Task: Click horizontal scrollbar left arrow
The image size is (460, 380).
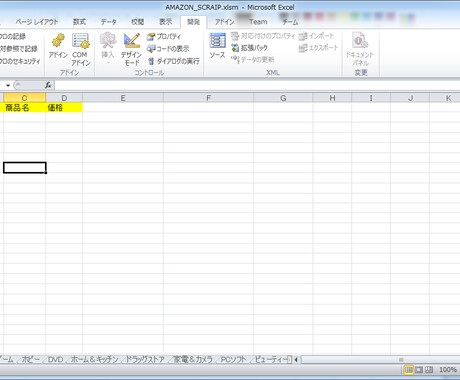Action: click(296, 360)
